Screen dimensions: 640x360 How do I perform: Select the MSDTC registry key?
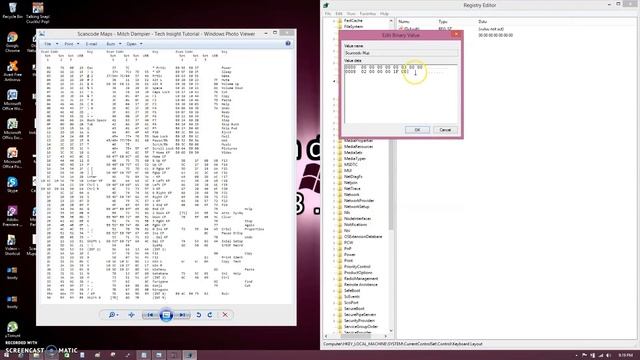(350, 164)
